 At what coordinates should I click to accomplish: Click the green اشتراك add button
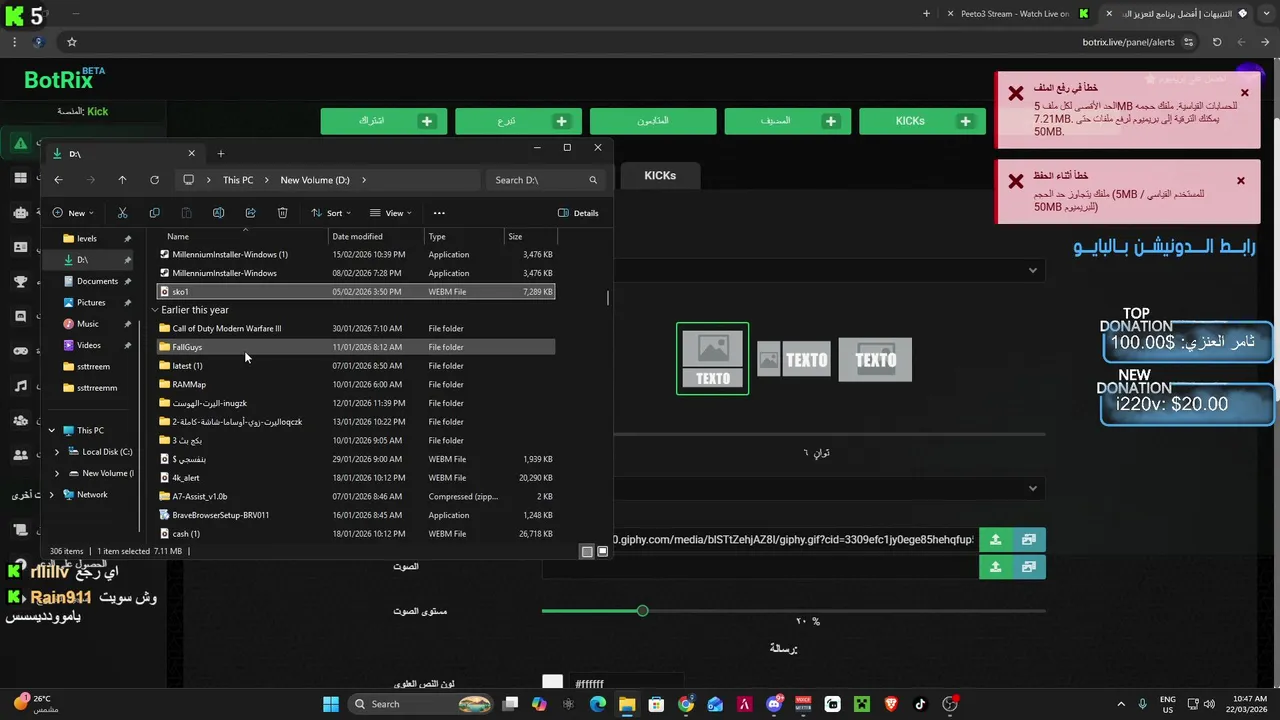[384, 121]
